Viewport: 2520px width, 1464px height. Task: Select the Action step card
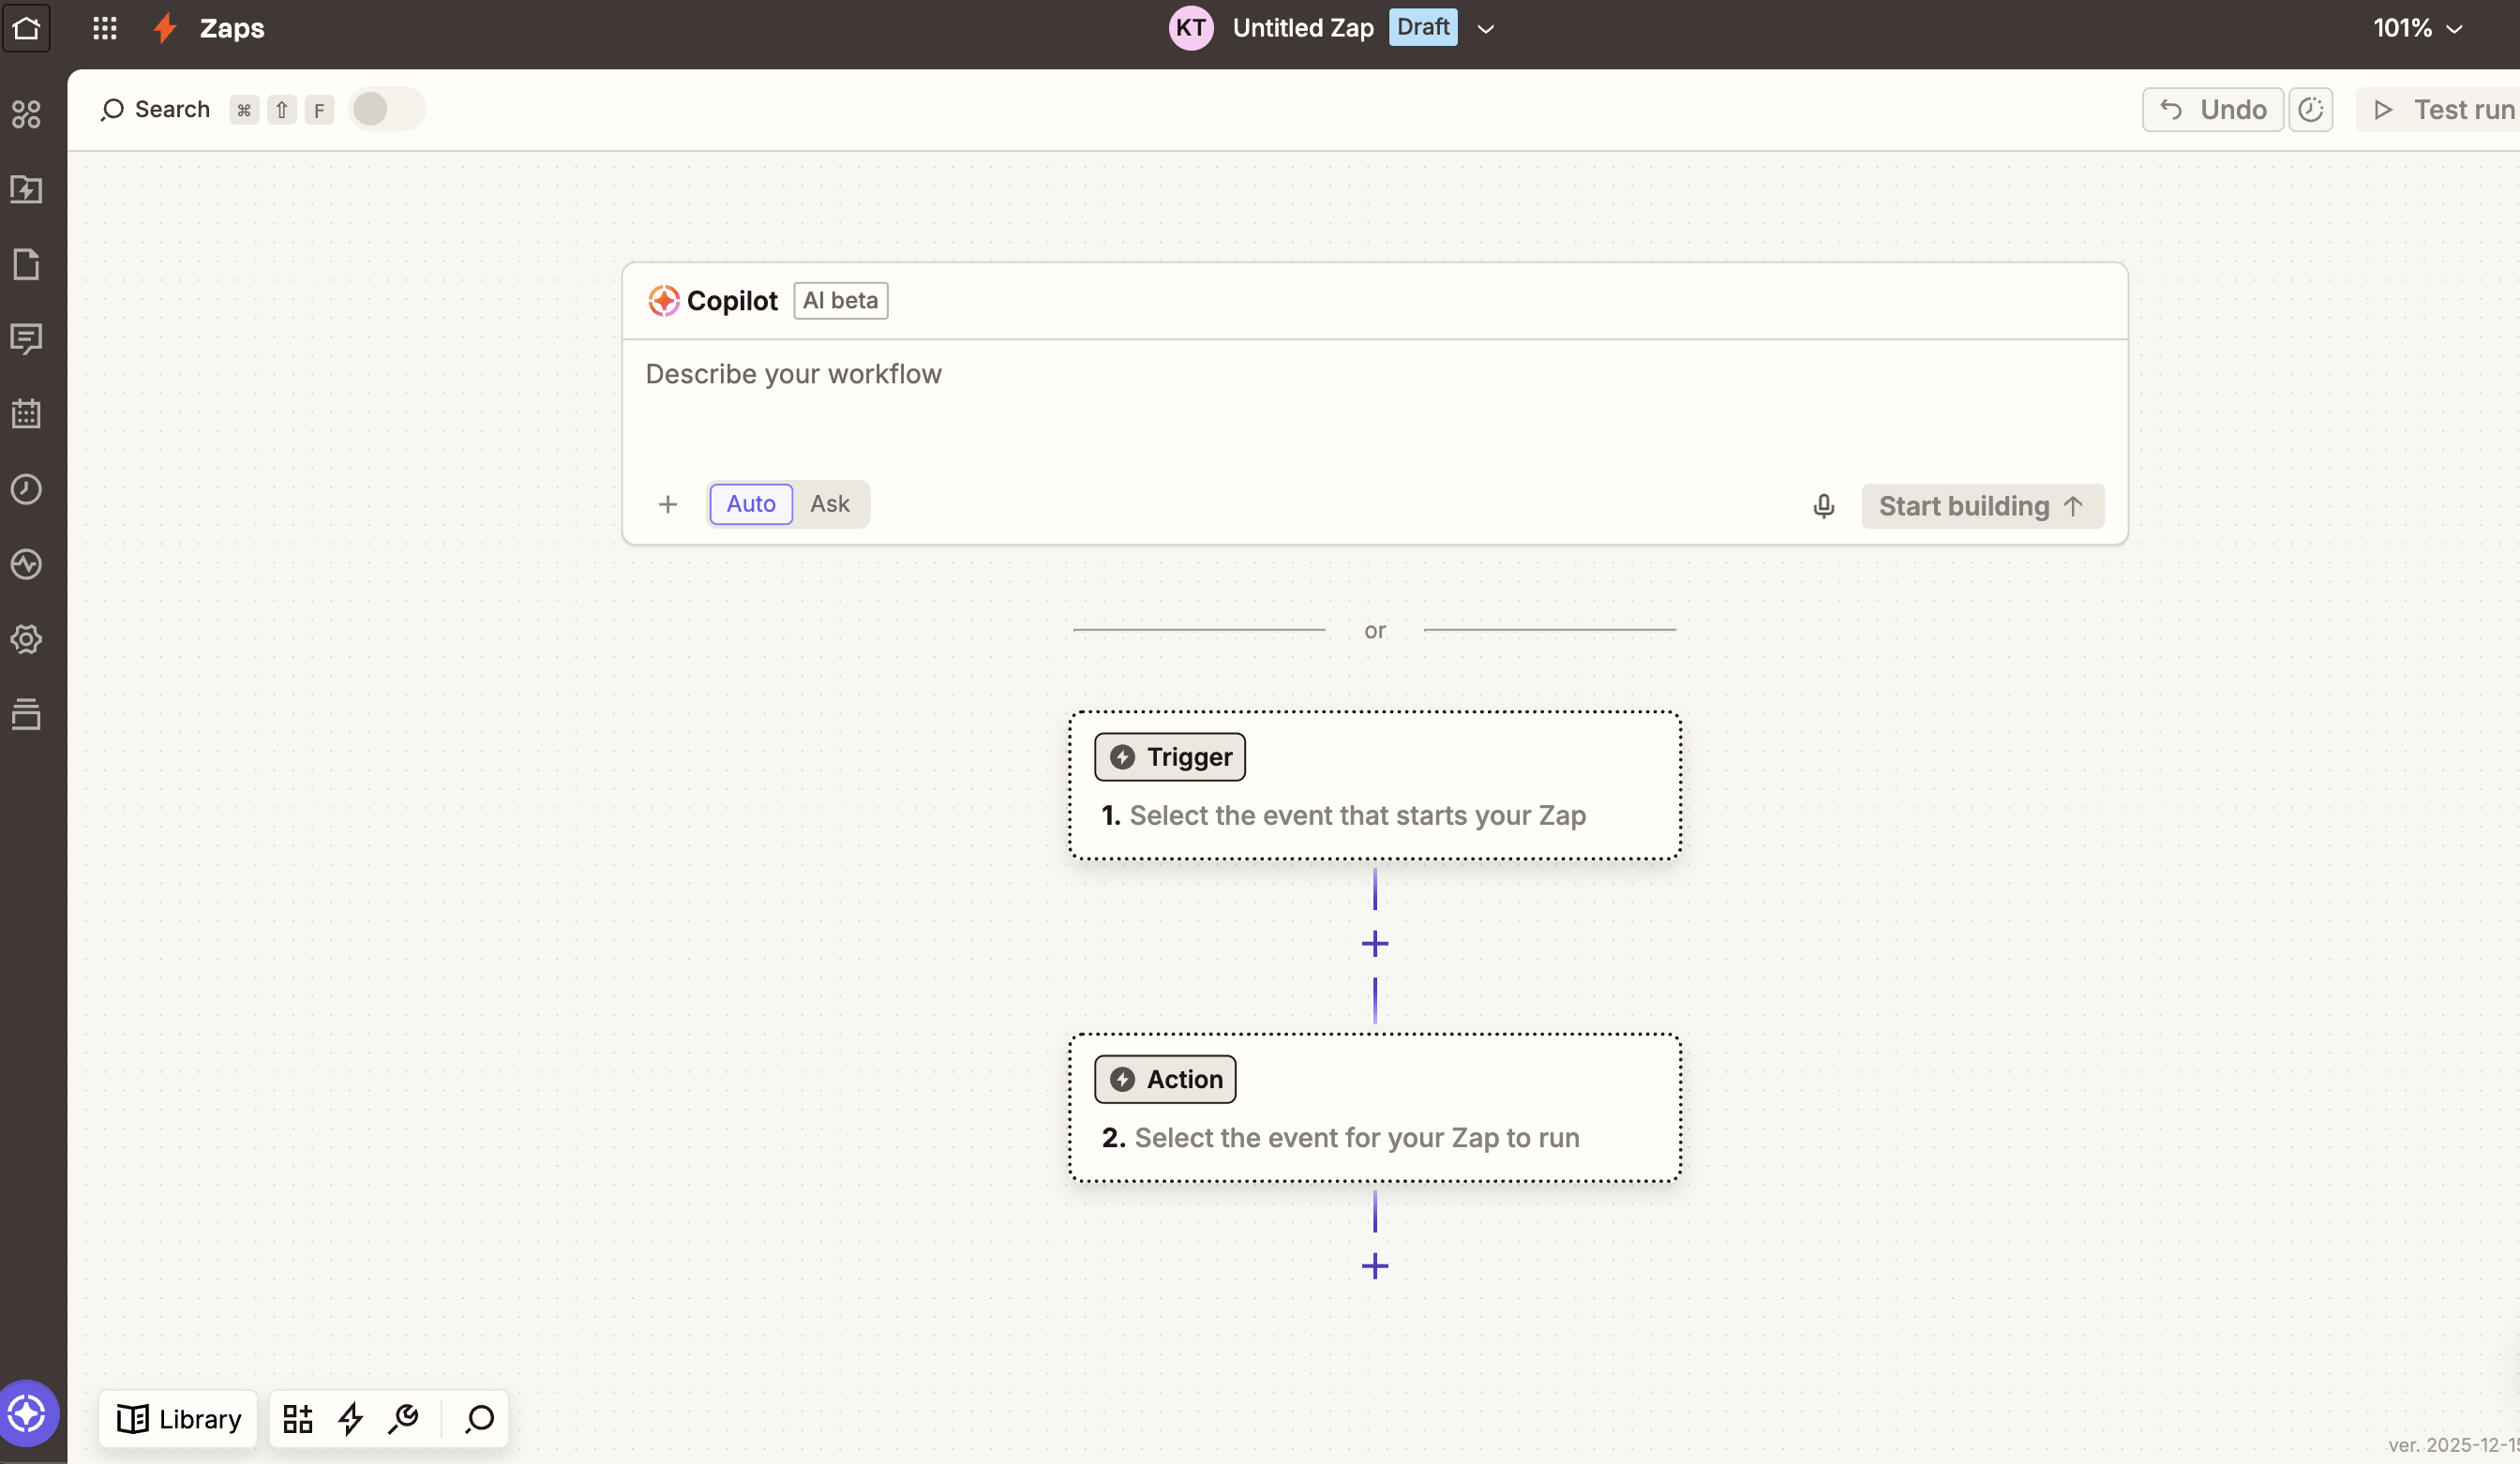(x=1374, y=1108)
